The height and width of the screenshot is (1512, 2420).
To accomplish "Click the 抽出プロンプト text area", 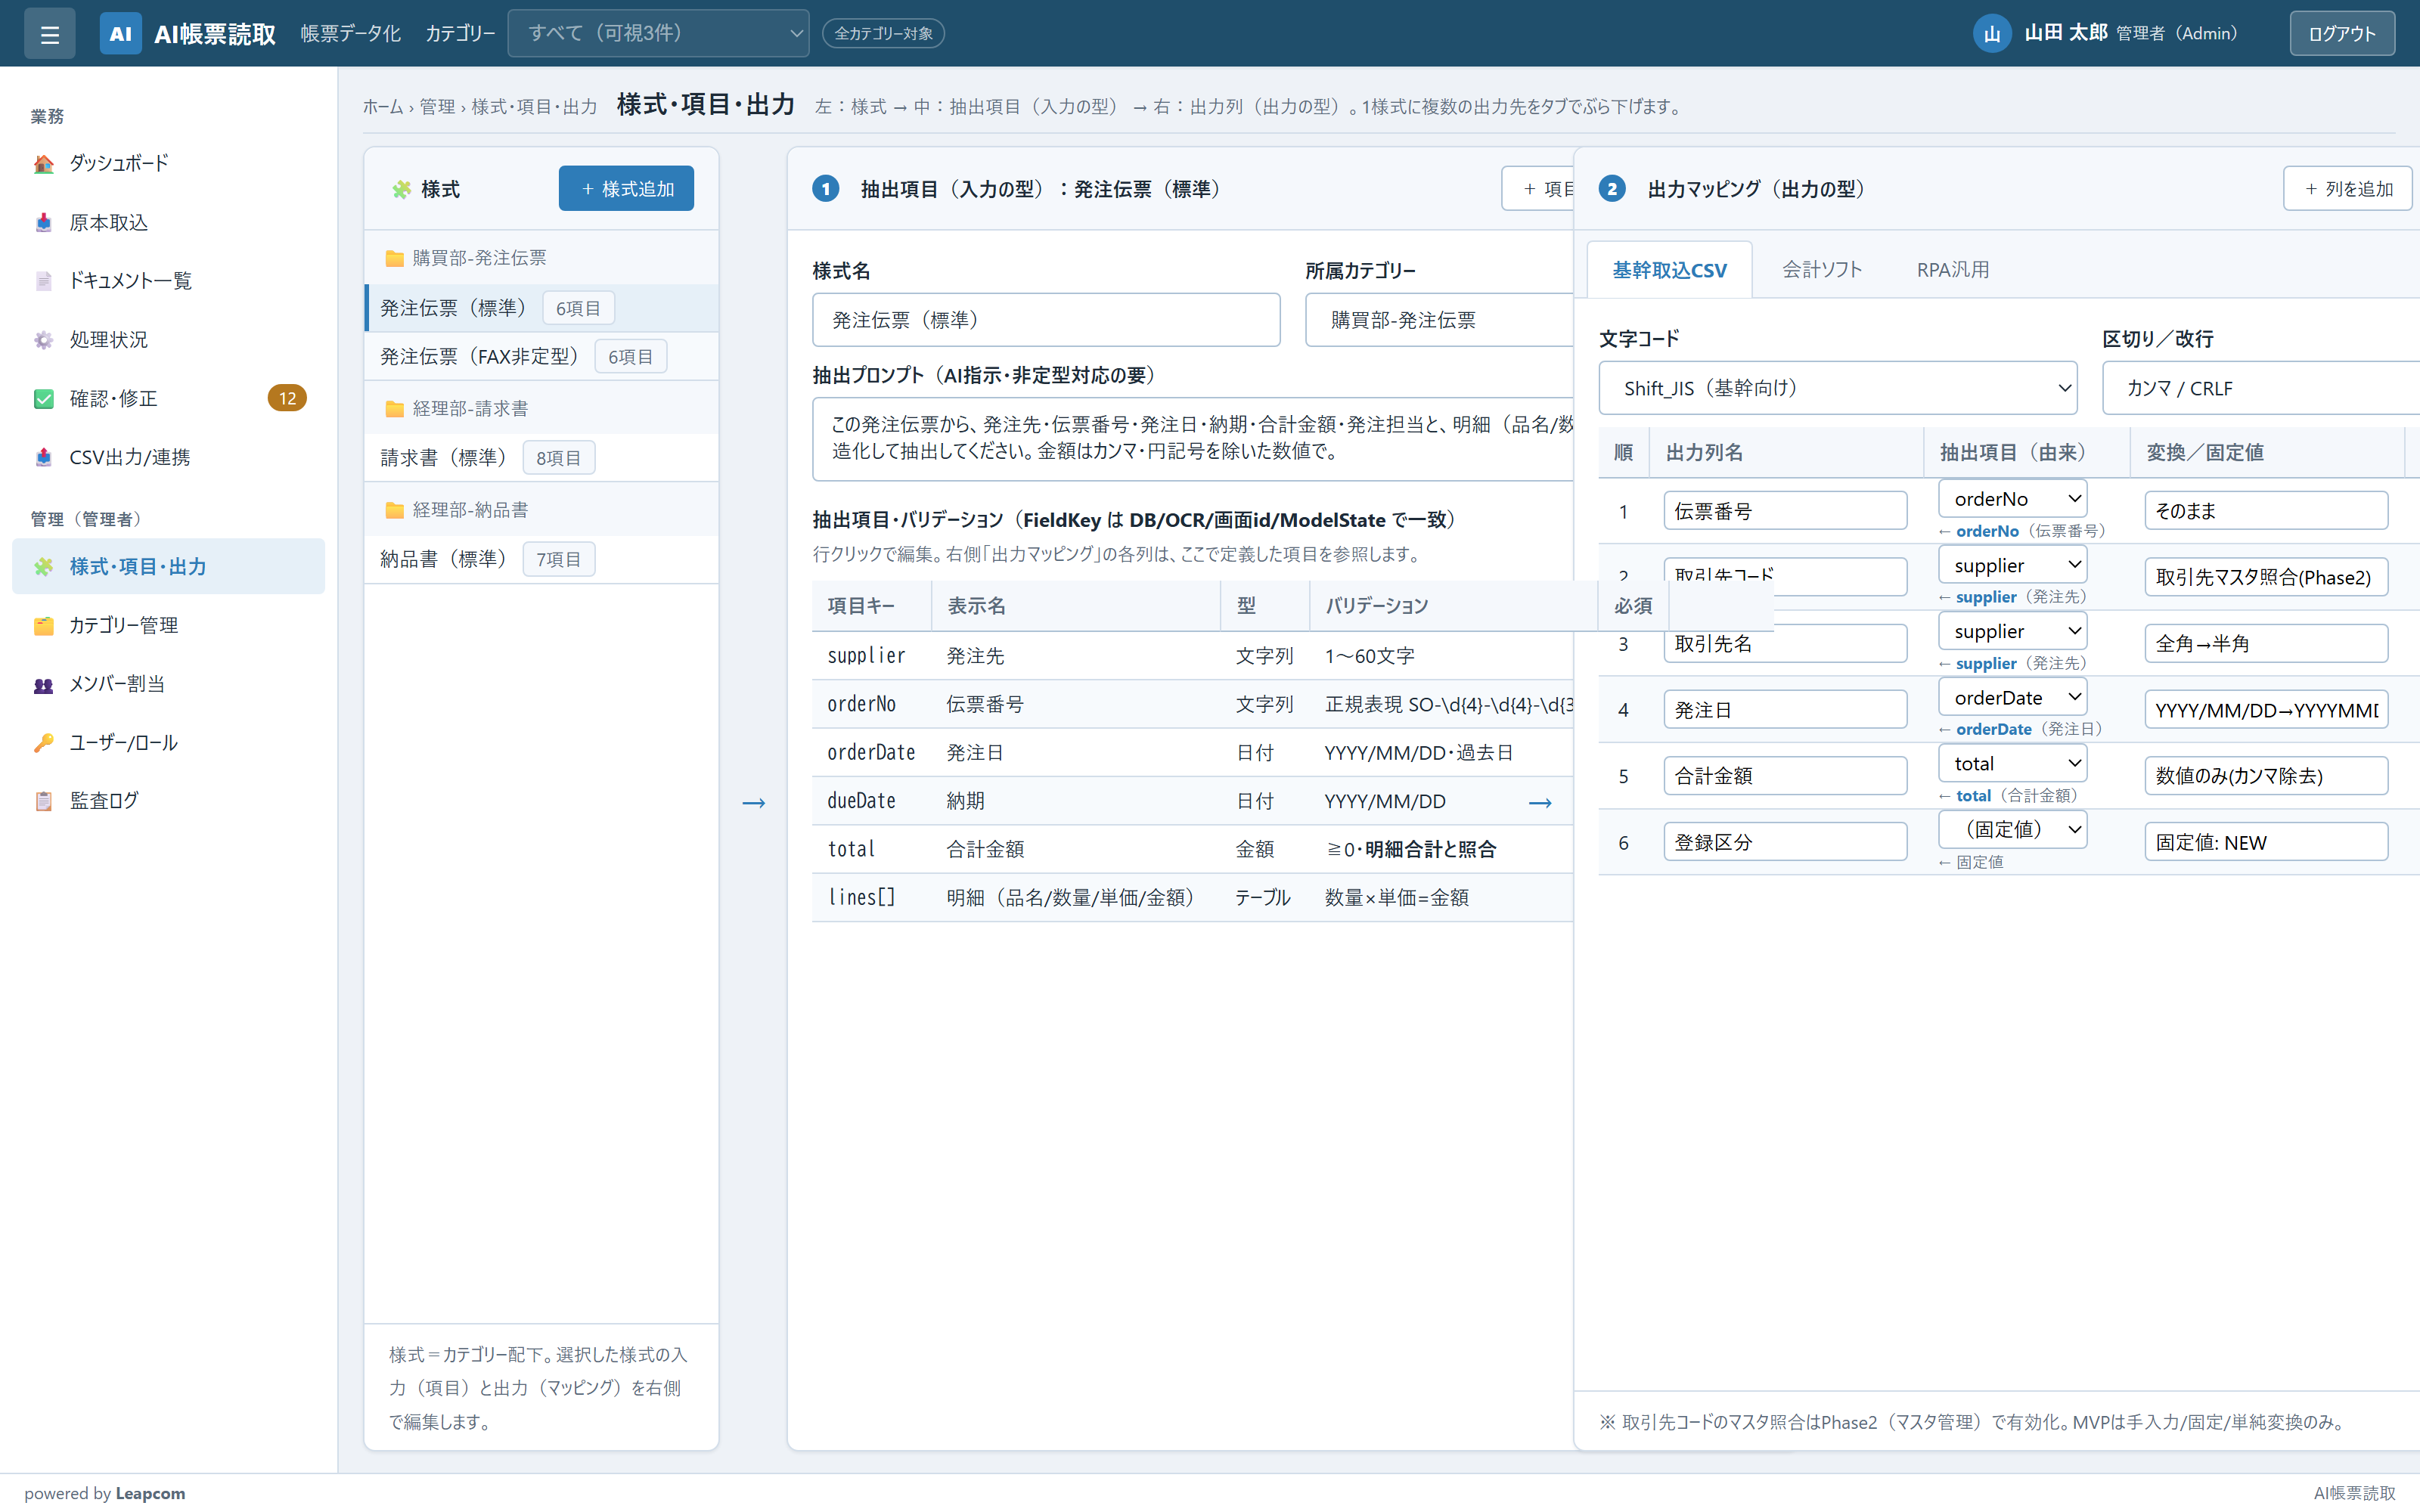I will coord(1195,439).
